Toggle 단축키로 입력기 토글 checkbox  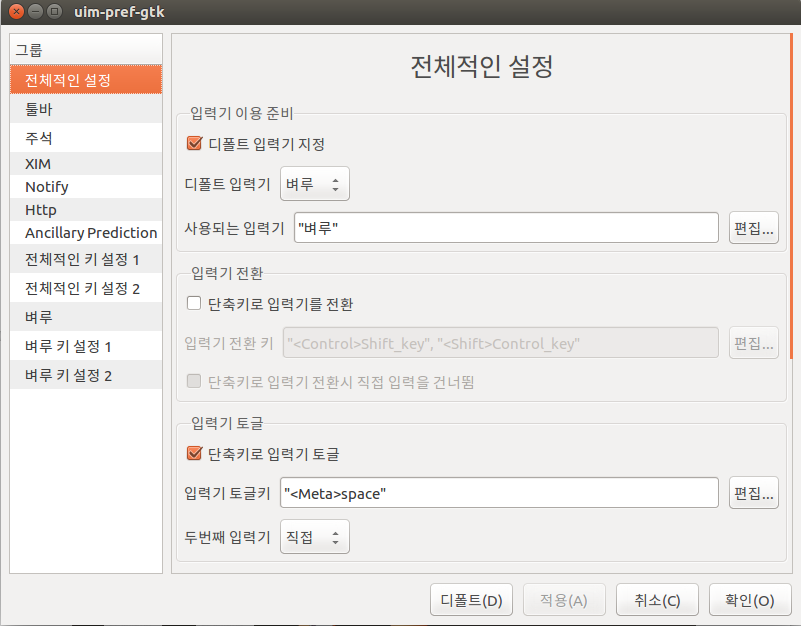194,453
